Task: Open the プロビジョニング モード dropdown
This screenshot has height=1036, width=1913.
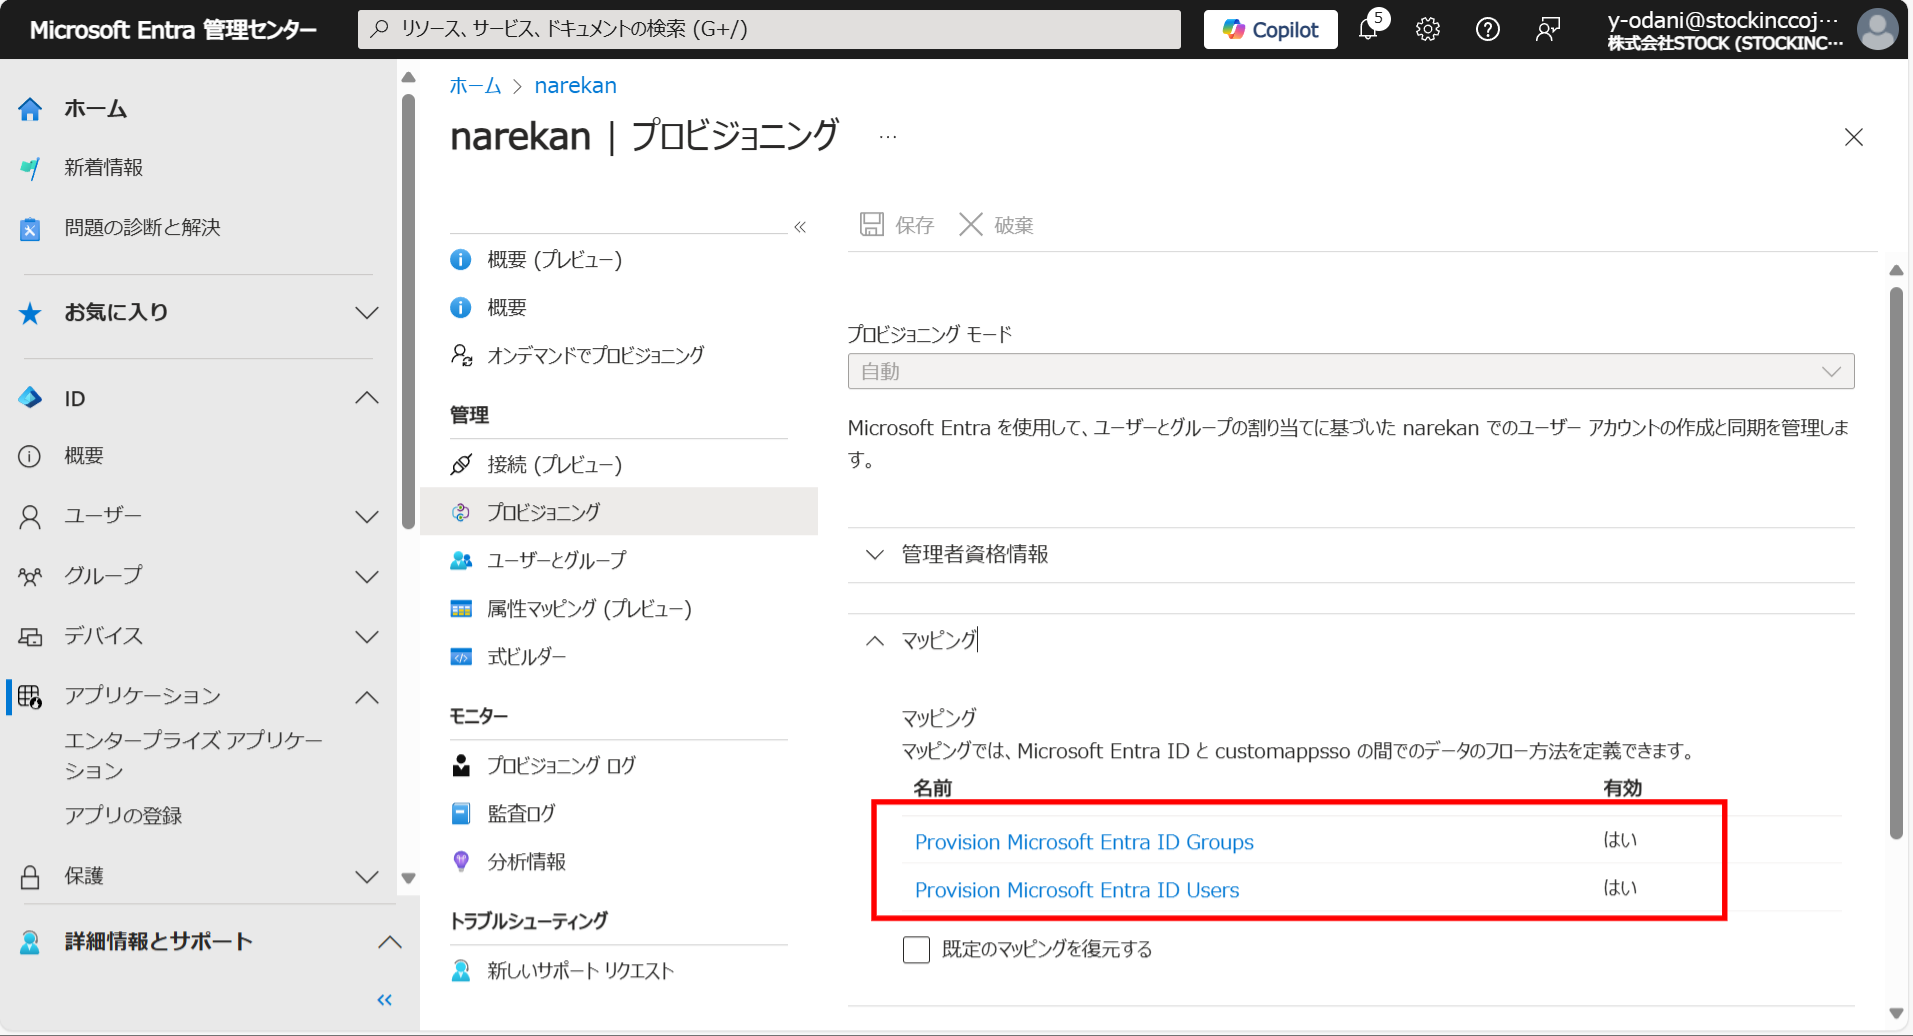Action: 1351,371
